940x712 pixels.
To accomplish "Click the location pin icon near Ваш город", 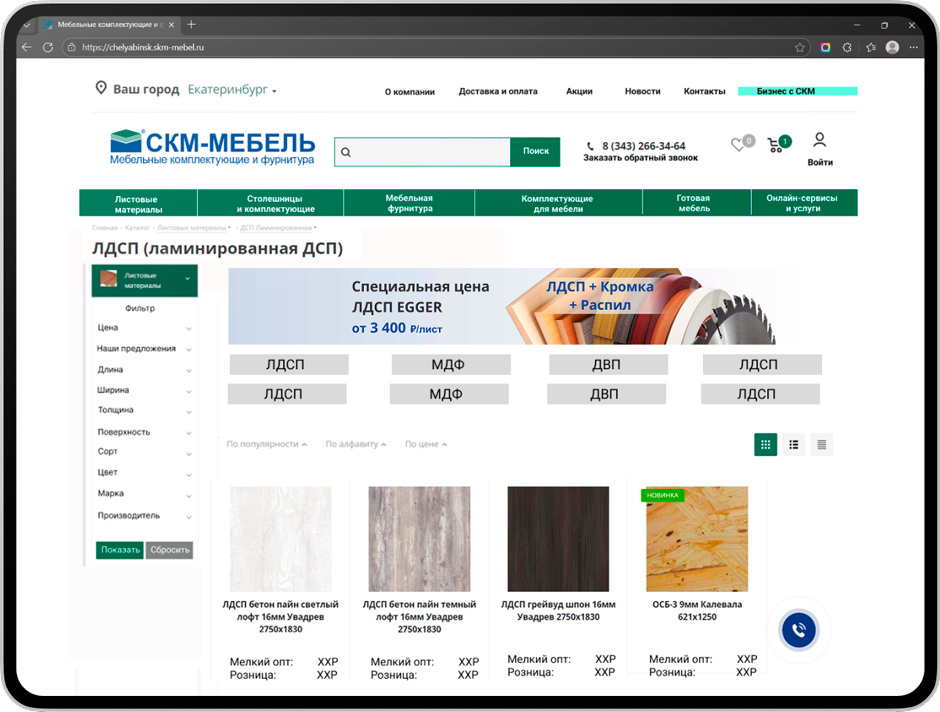I will pos(100,89).
